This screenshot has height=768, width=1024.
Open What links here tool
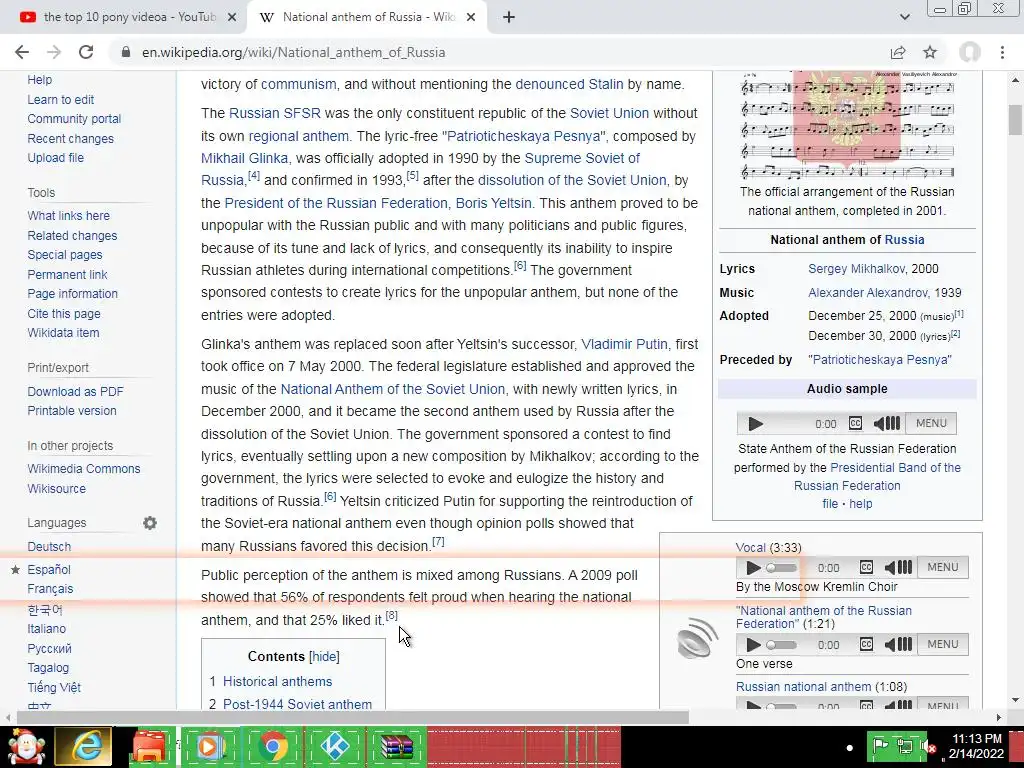click(69, 216)
